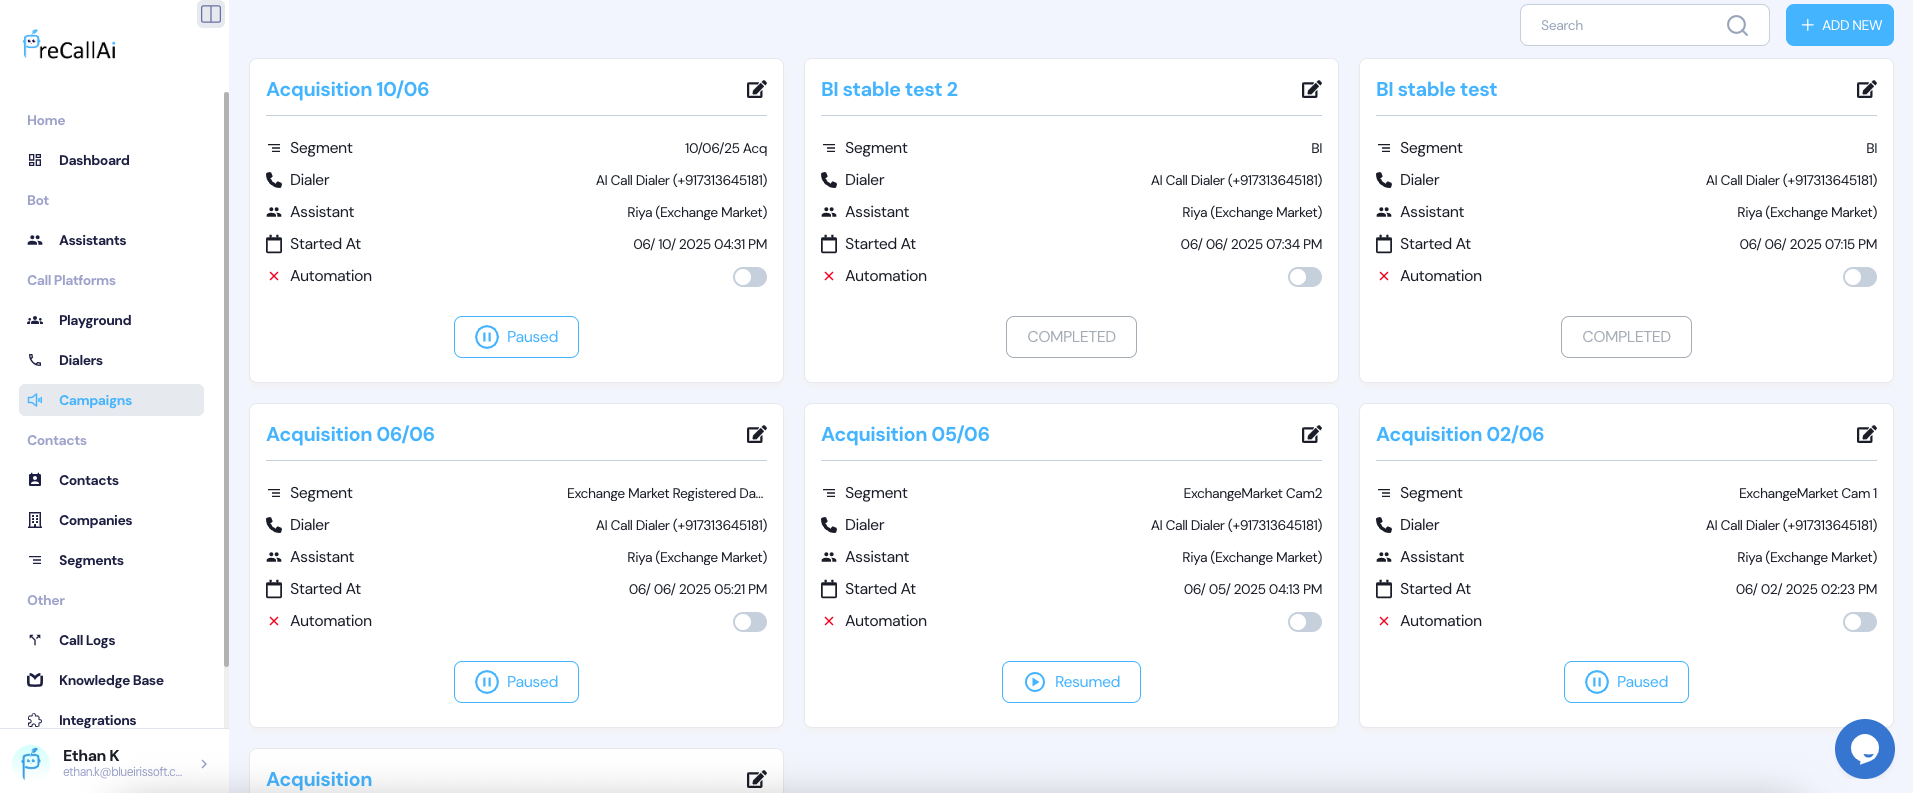Click the Integrations puzzle icon
The image size is (1913, 793).
35,720
